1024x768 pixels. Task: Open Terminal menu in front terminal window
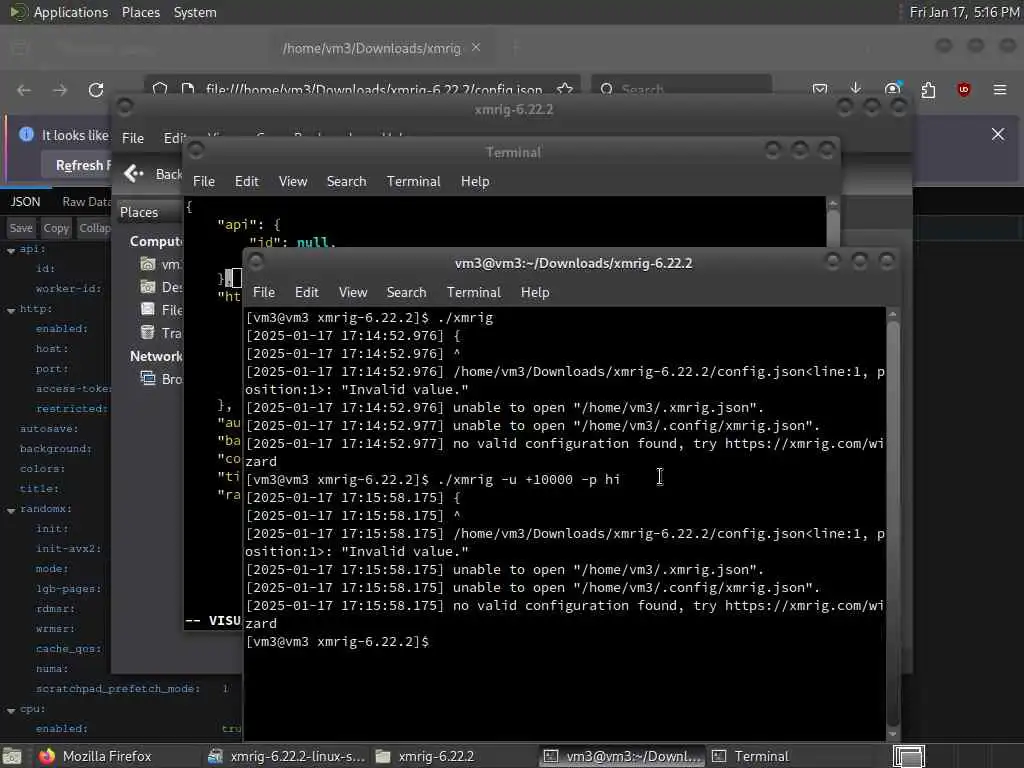[x=473, y=292]
